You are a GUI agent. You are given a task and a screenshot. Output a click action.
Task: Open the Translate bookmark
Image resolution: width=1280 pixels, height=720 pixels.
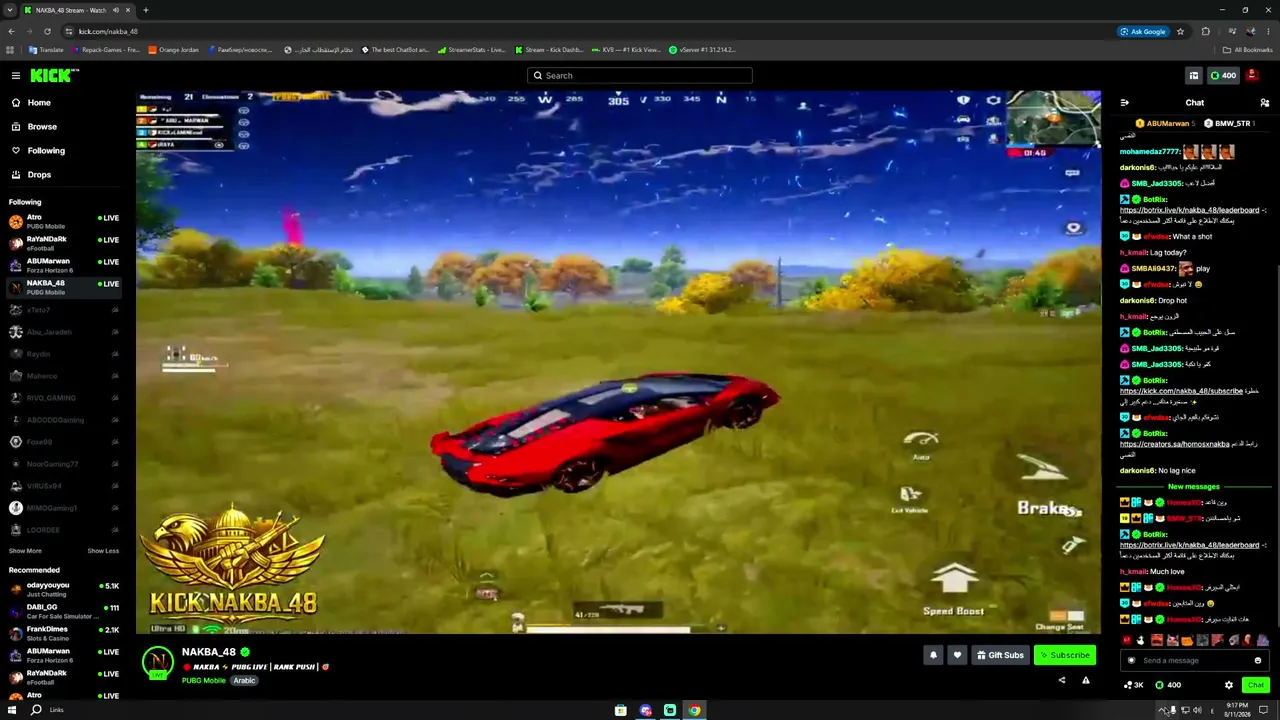click(x=46, y=49)
